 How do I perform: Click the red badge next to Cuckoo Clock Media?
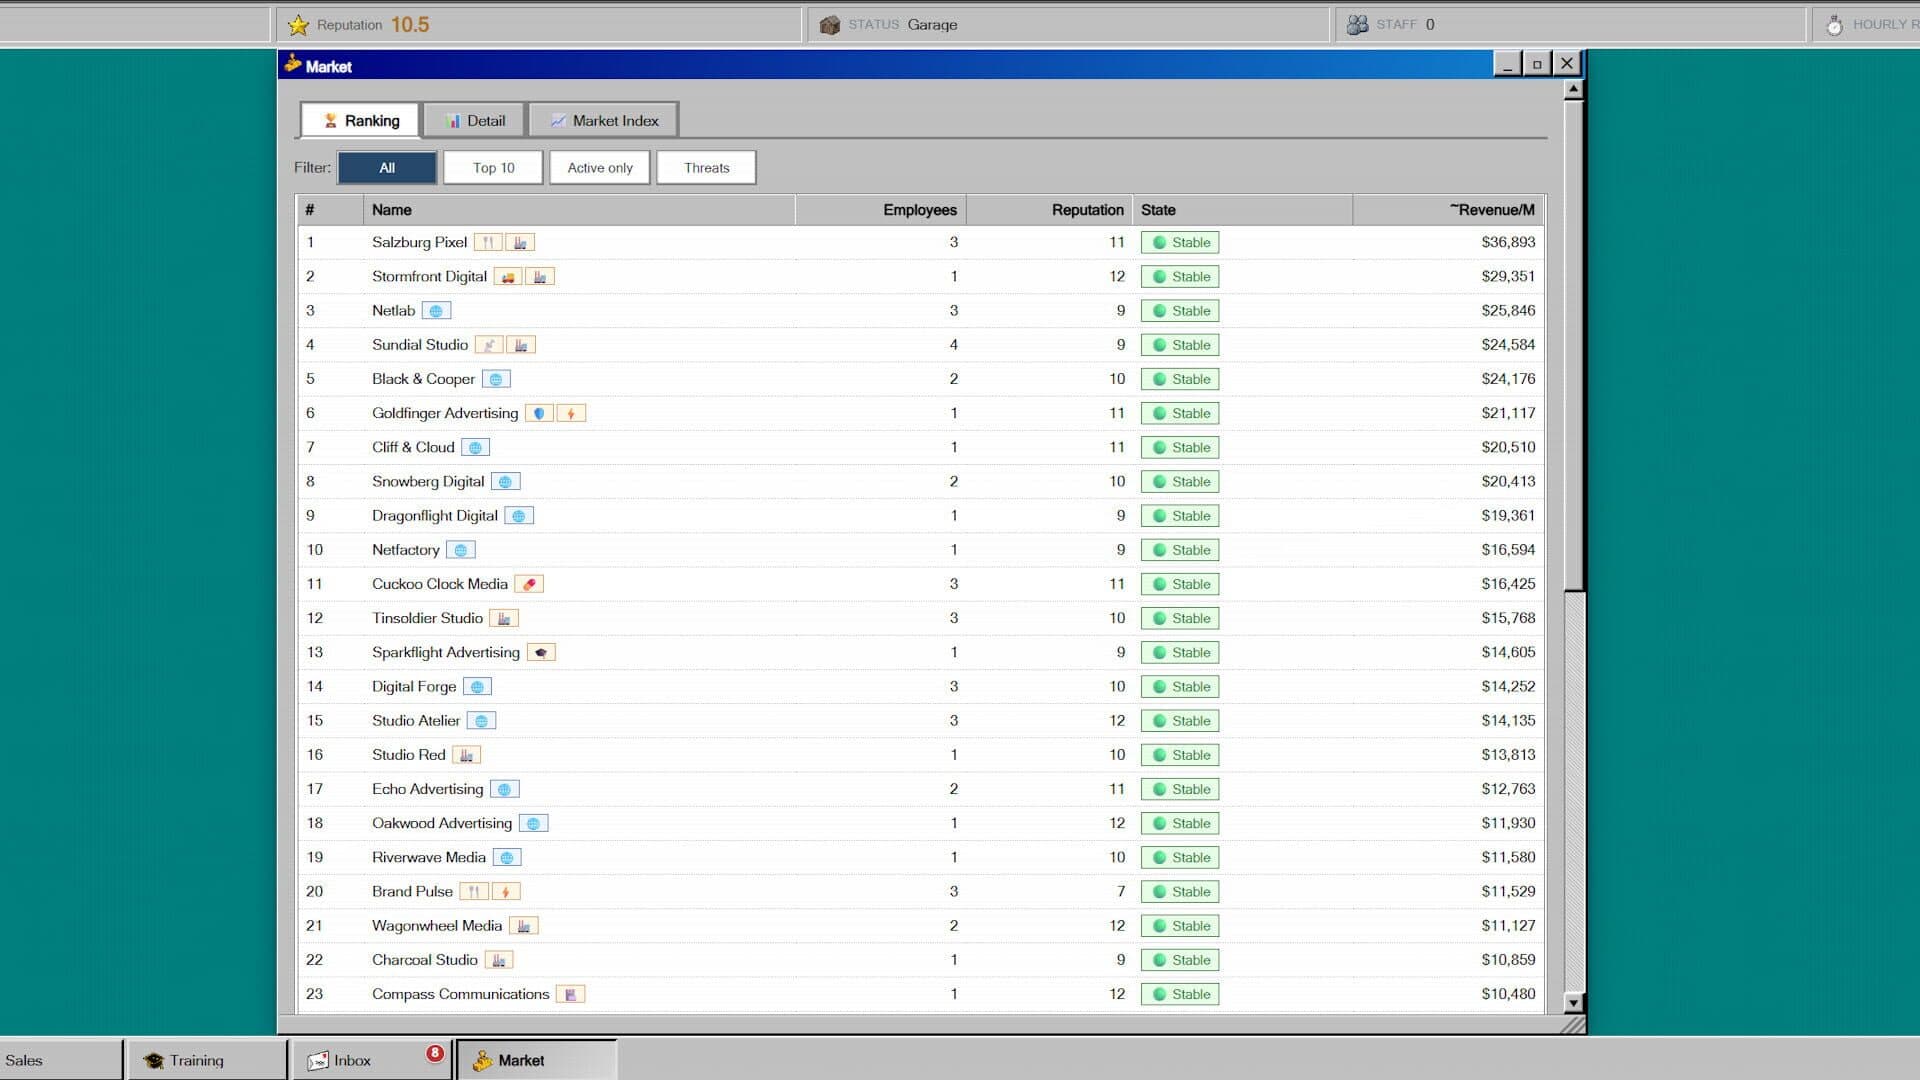tap(529, 584)
